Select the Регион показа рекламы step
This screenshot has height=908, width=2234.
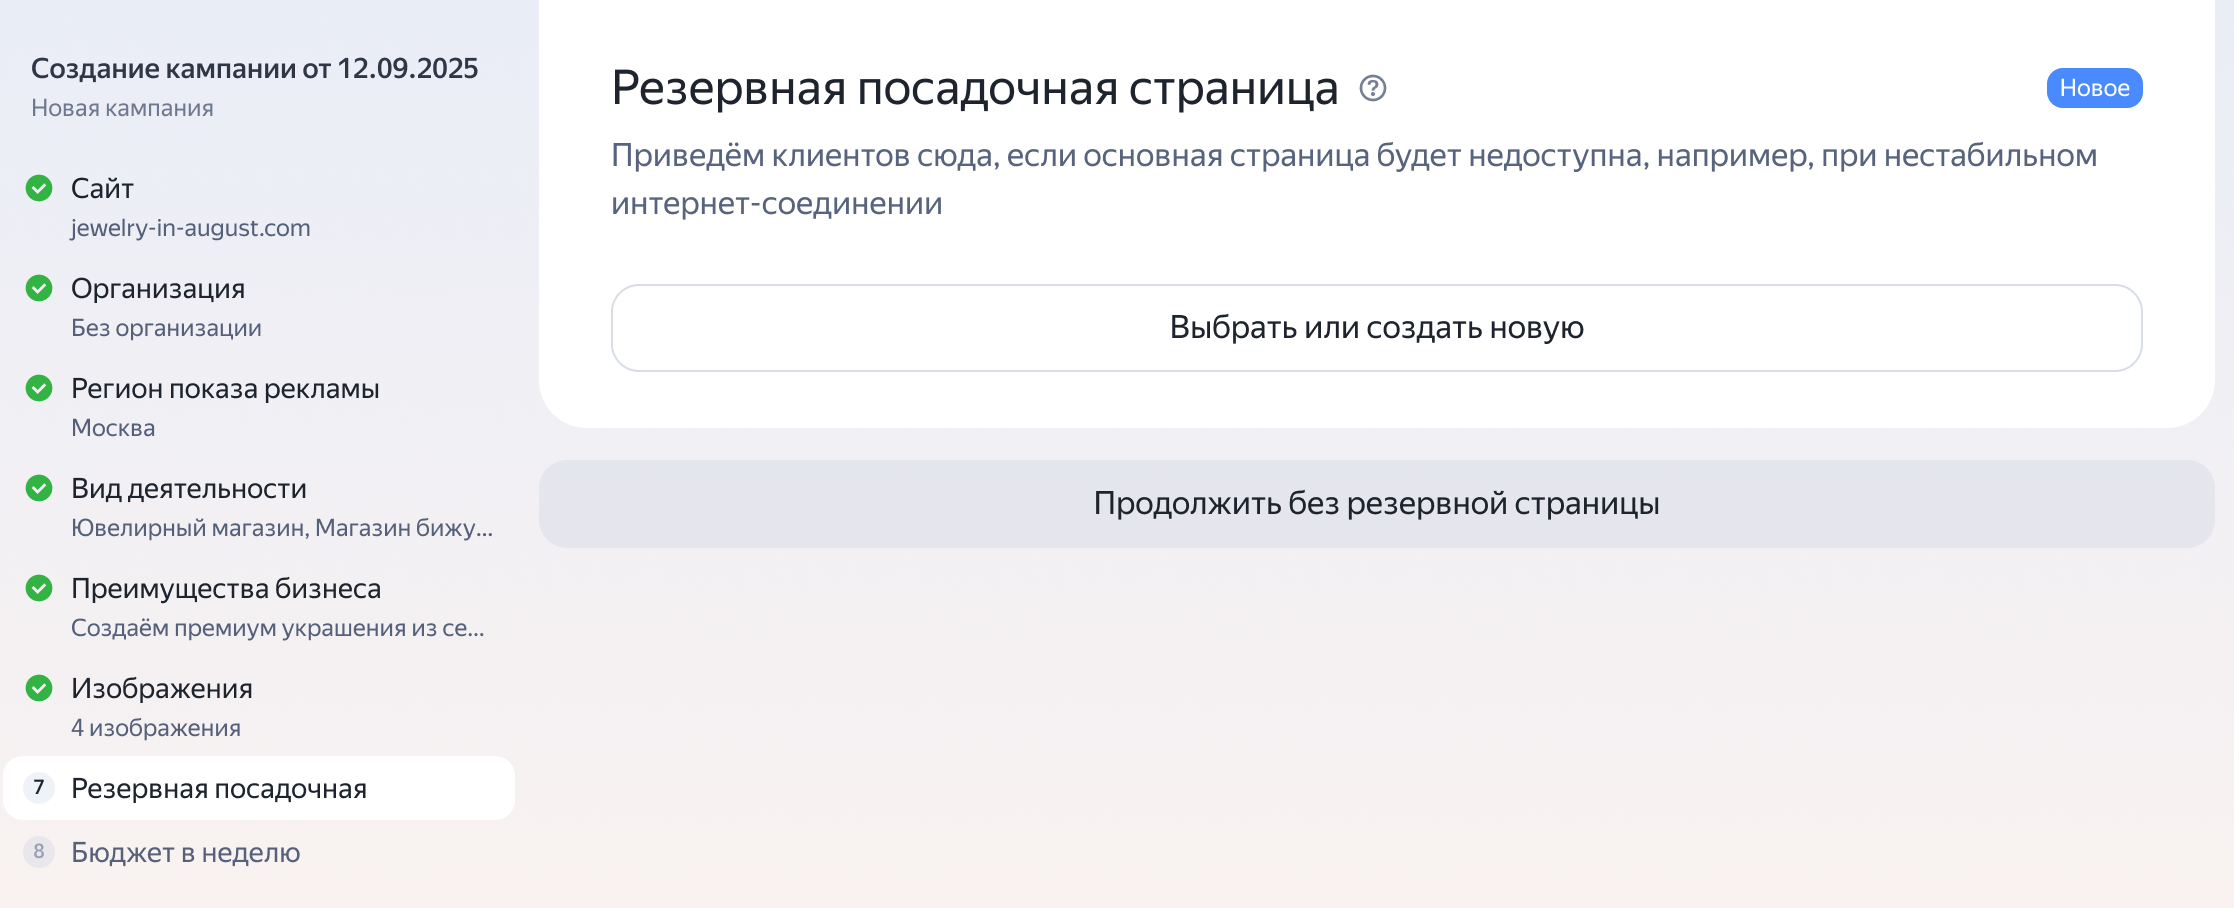259,407
